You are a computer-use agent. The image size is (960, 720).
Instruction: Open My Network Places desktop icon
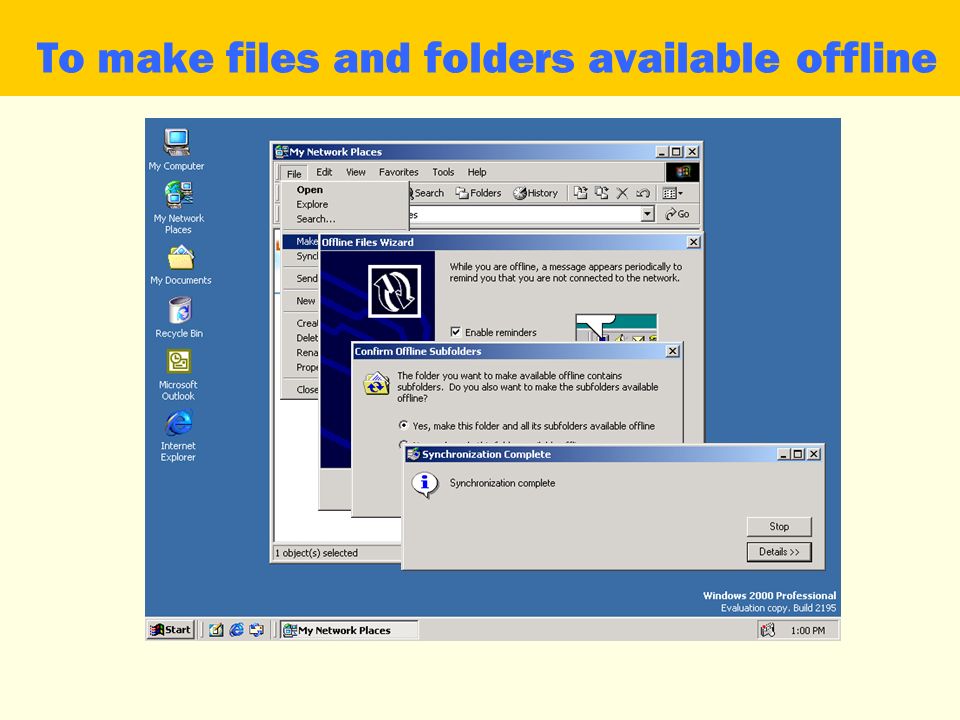click(178, 207)
